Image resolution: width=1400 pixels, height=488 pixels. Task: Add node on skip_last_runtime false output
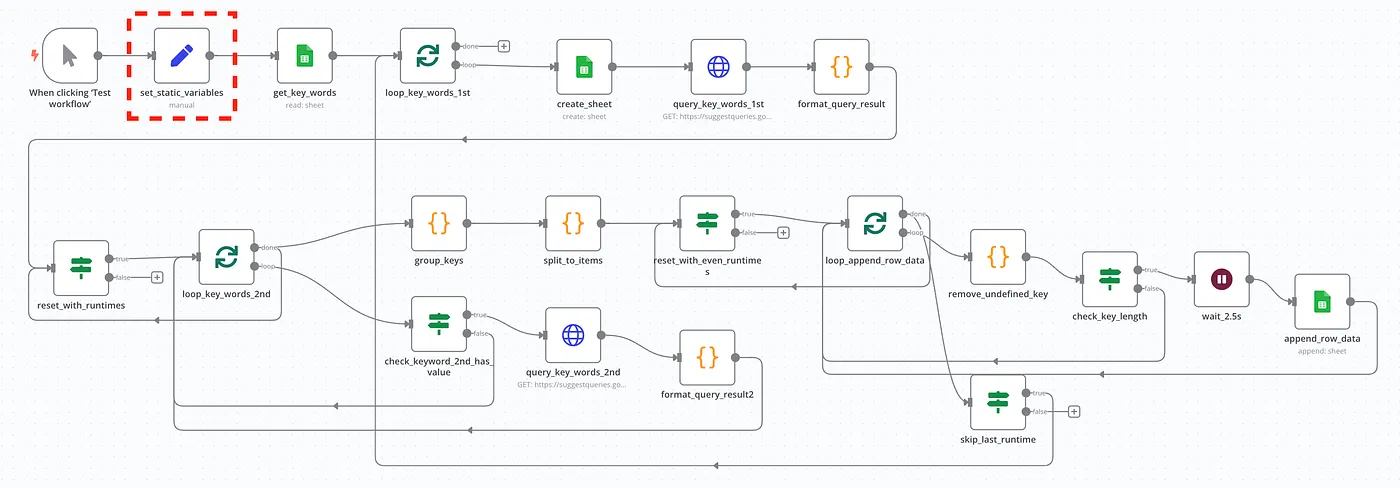(x=1074, y=411)
